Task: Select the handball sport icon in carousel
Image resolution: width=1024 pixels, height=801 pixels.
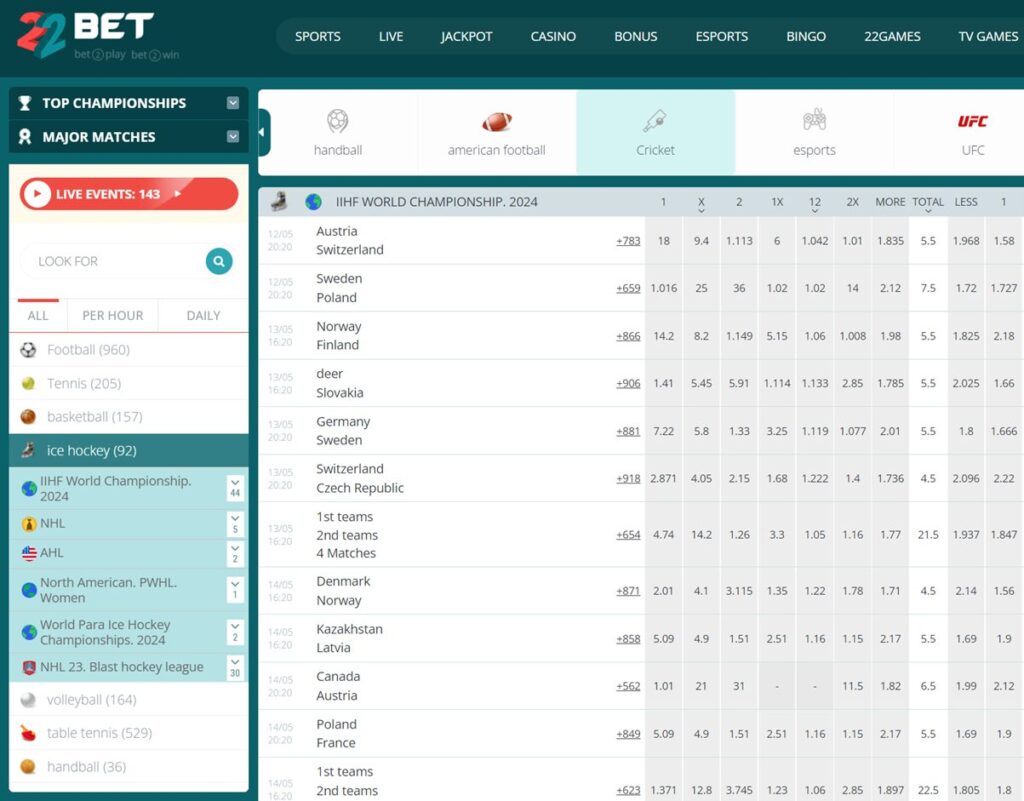Action: point(338,121)
